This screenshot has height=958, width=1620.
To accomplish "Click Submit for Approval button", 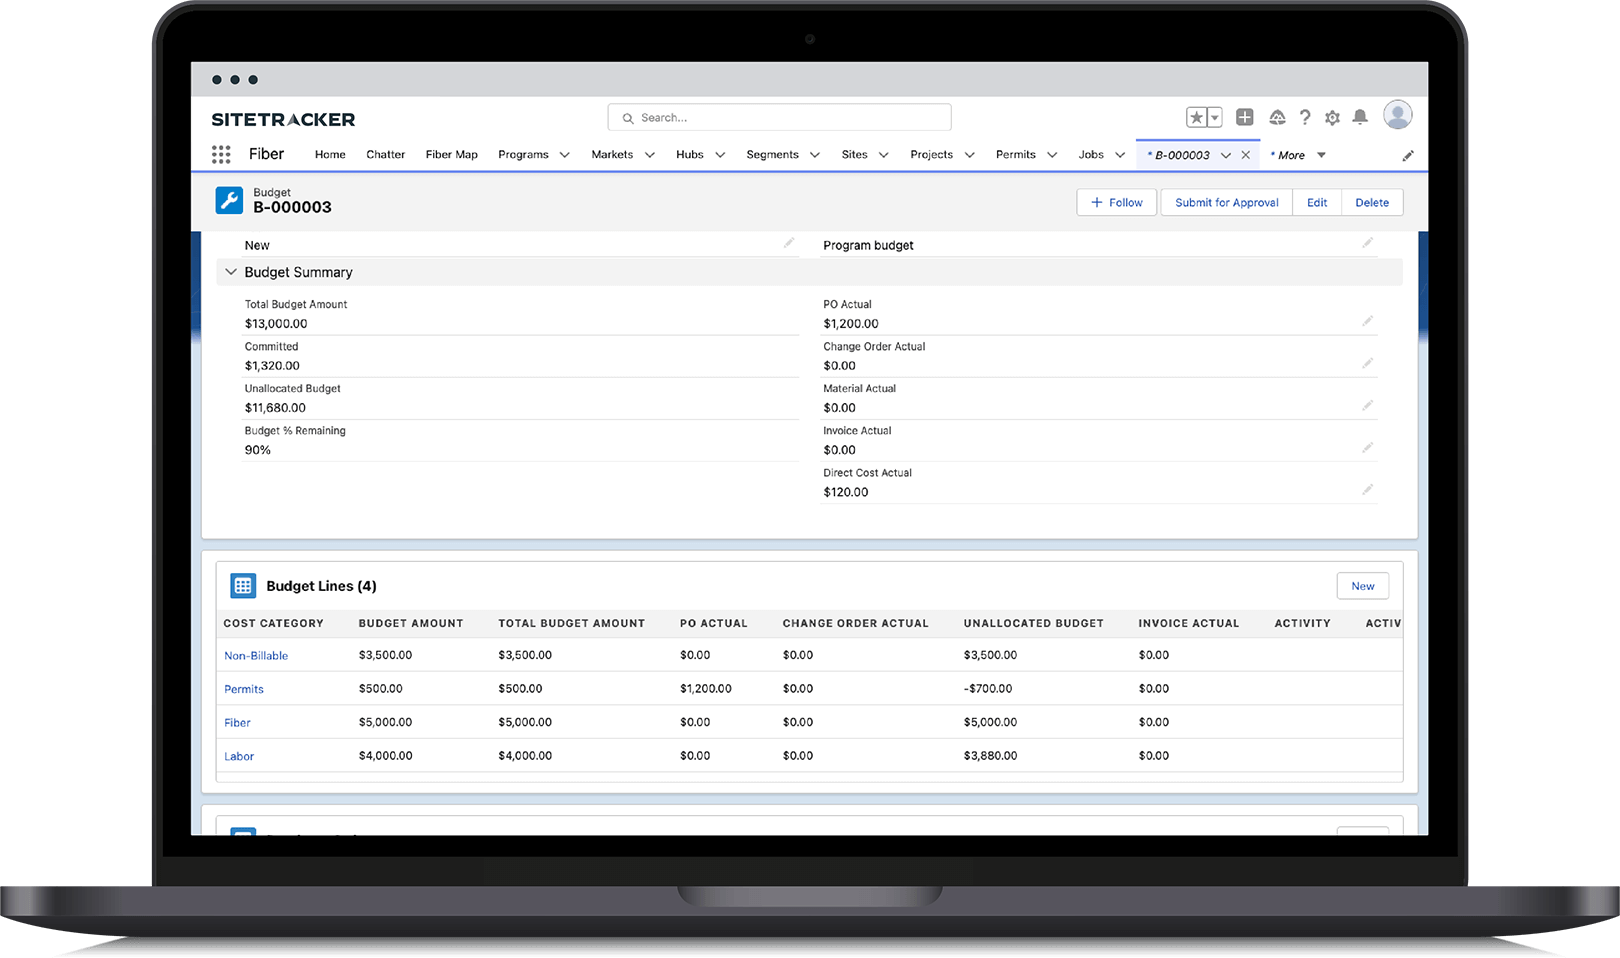I will (1227, 202).
